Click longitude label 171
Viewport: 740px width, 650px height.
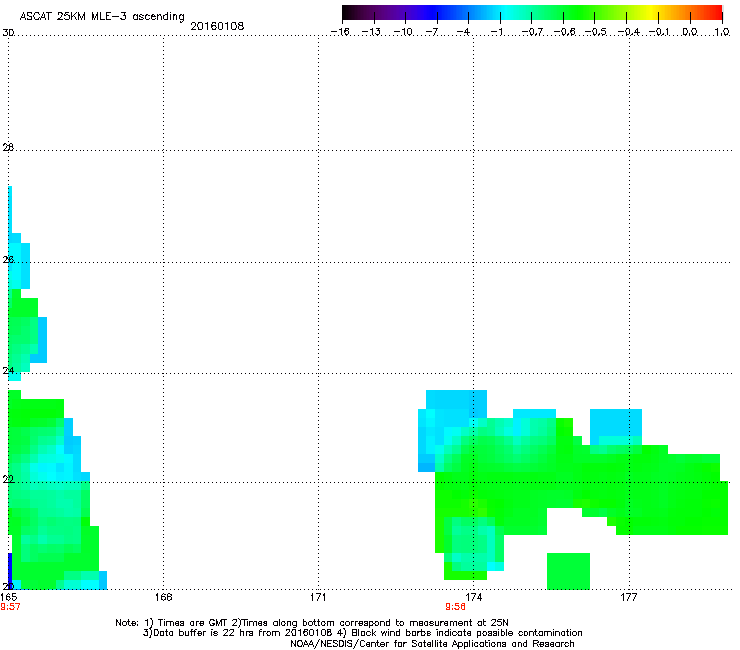point(318,597)
